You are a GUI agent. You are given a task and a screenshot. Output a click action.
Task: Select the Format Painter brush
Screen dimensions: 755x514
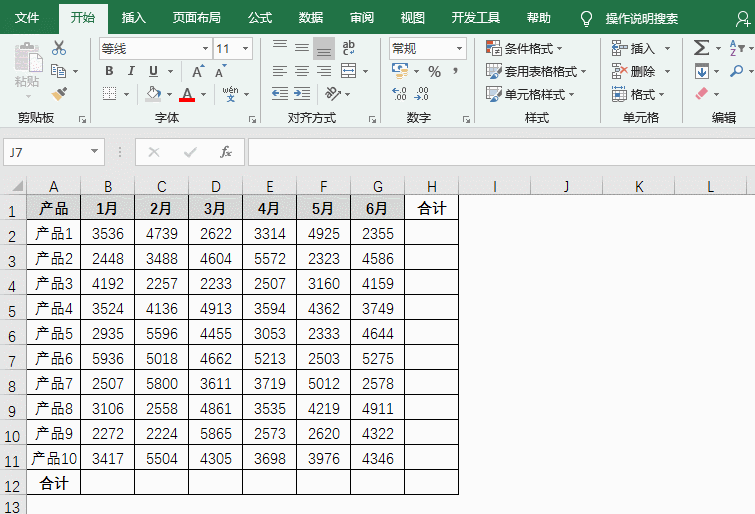click(x=59, y=93)
